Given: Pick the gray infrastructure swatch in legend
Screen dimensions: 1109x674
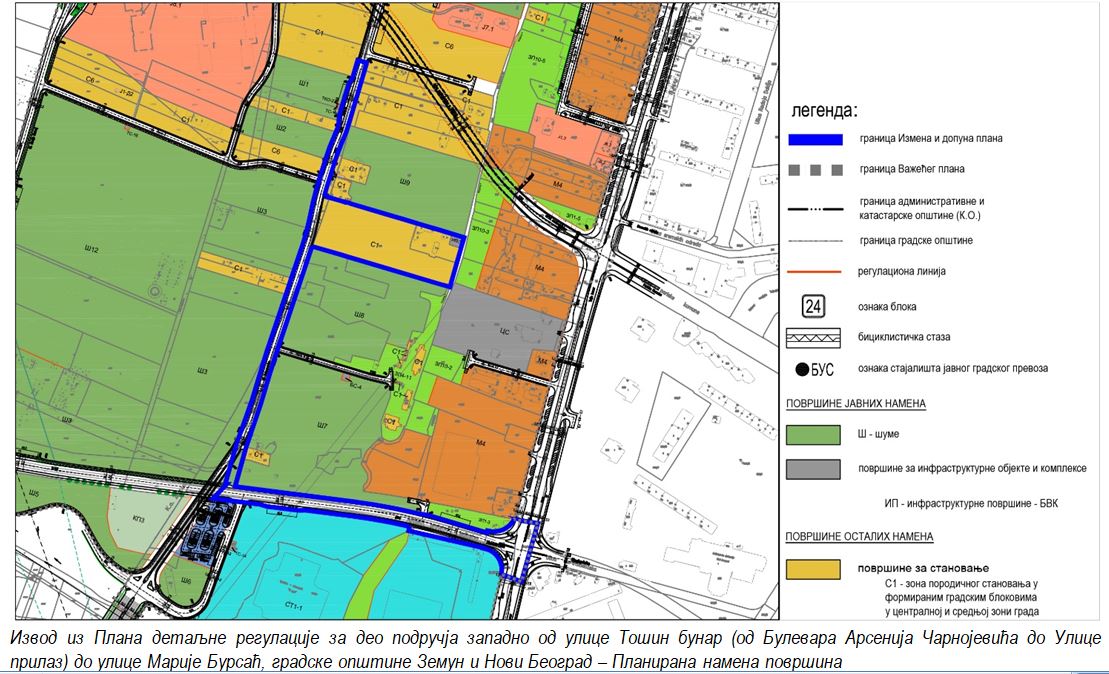Looking at the screenshot, I should point(813,468).
